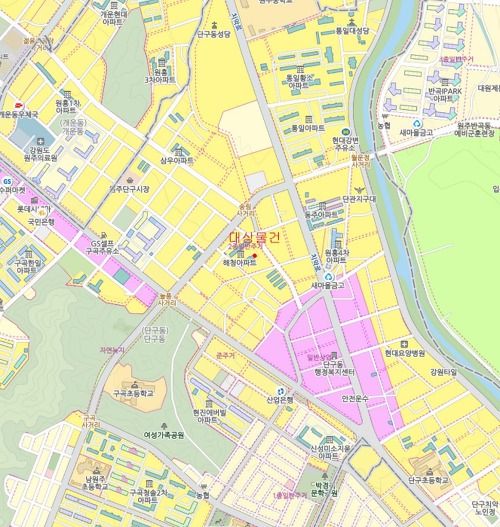Click the hospital cross icon of 강원도 원주의료원

click(x=41, y=141)
